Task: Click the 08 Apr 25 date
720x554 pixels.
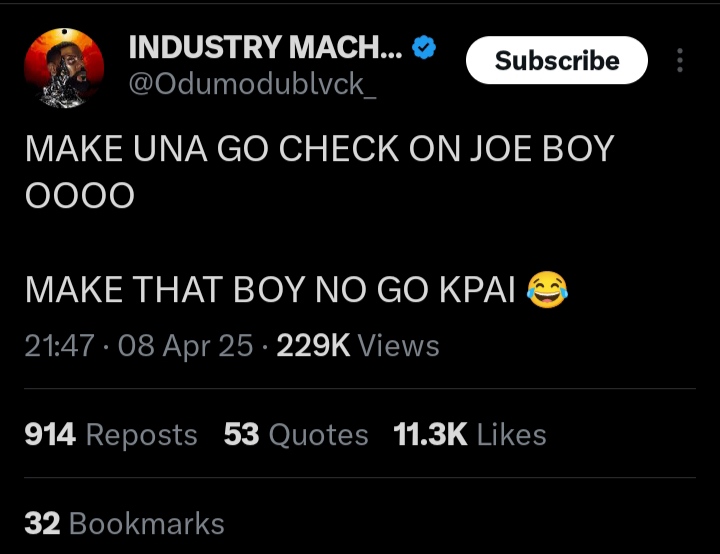Action: (185, 346)
